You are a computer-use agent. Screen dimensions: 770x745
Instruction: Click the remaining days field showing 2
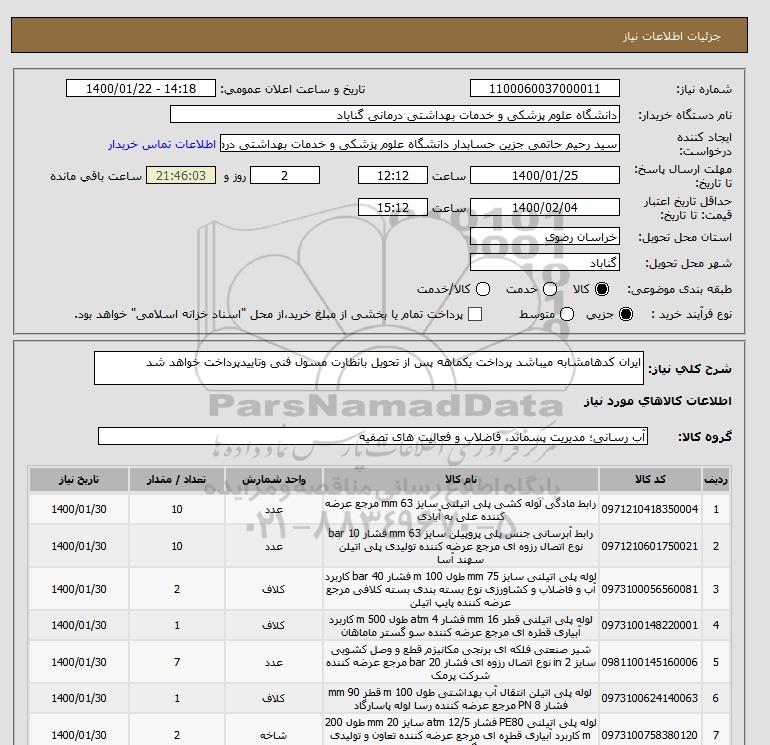(x=285, y=175)
